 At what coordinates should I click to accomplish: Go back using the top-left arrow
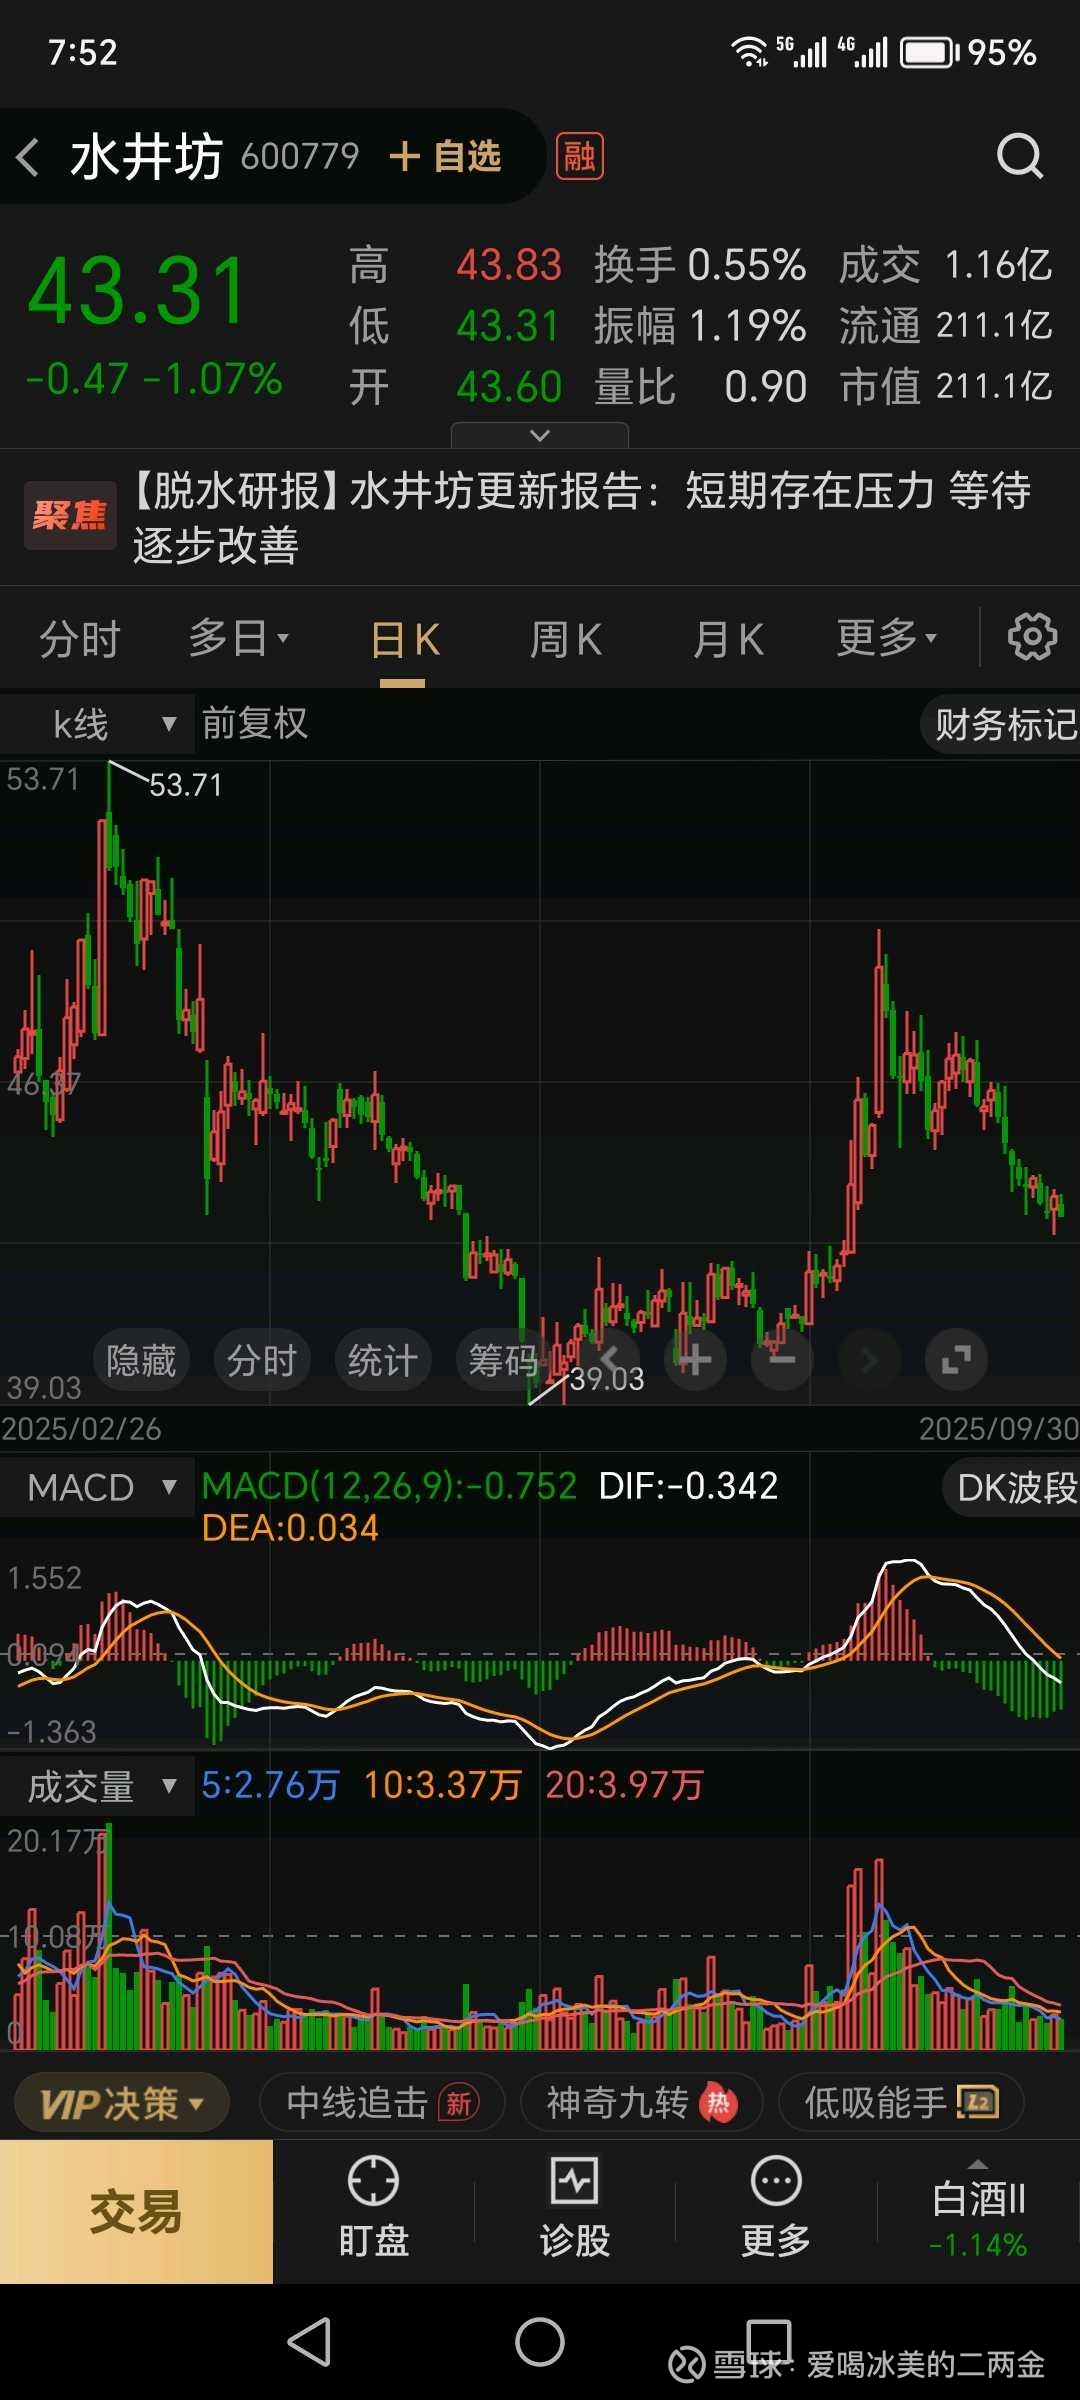[x=28, y=157]
